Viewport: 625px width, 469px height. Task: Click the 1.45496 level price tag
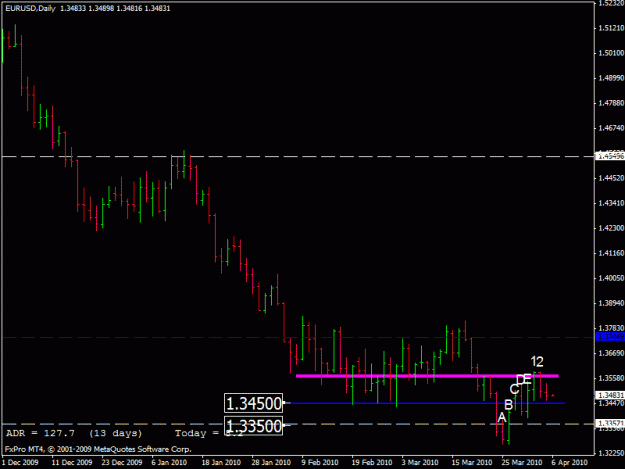click(610, 156)
